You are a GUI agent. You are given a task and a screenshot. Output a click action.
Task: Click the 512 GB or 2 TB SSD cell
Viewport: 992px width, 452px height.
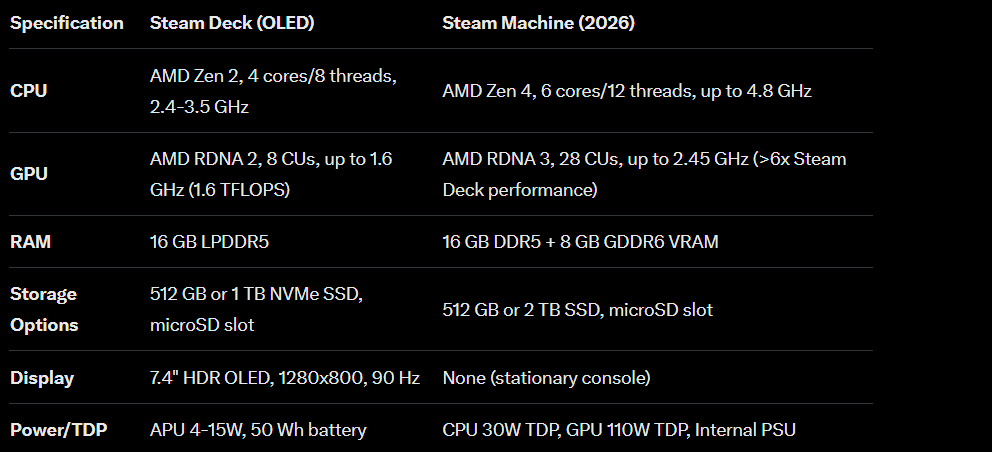tap(578, 310)
